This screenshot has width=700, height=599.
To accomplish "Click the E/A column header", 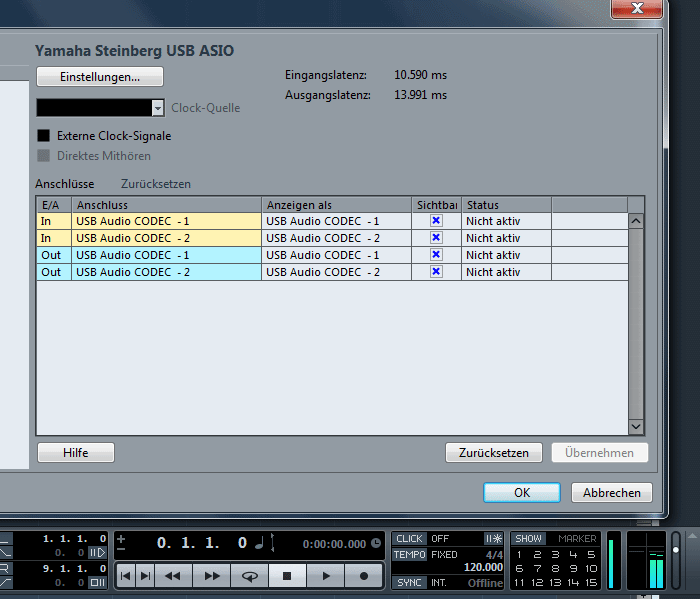I will (54, 205).
